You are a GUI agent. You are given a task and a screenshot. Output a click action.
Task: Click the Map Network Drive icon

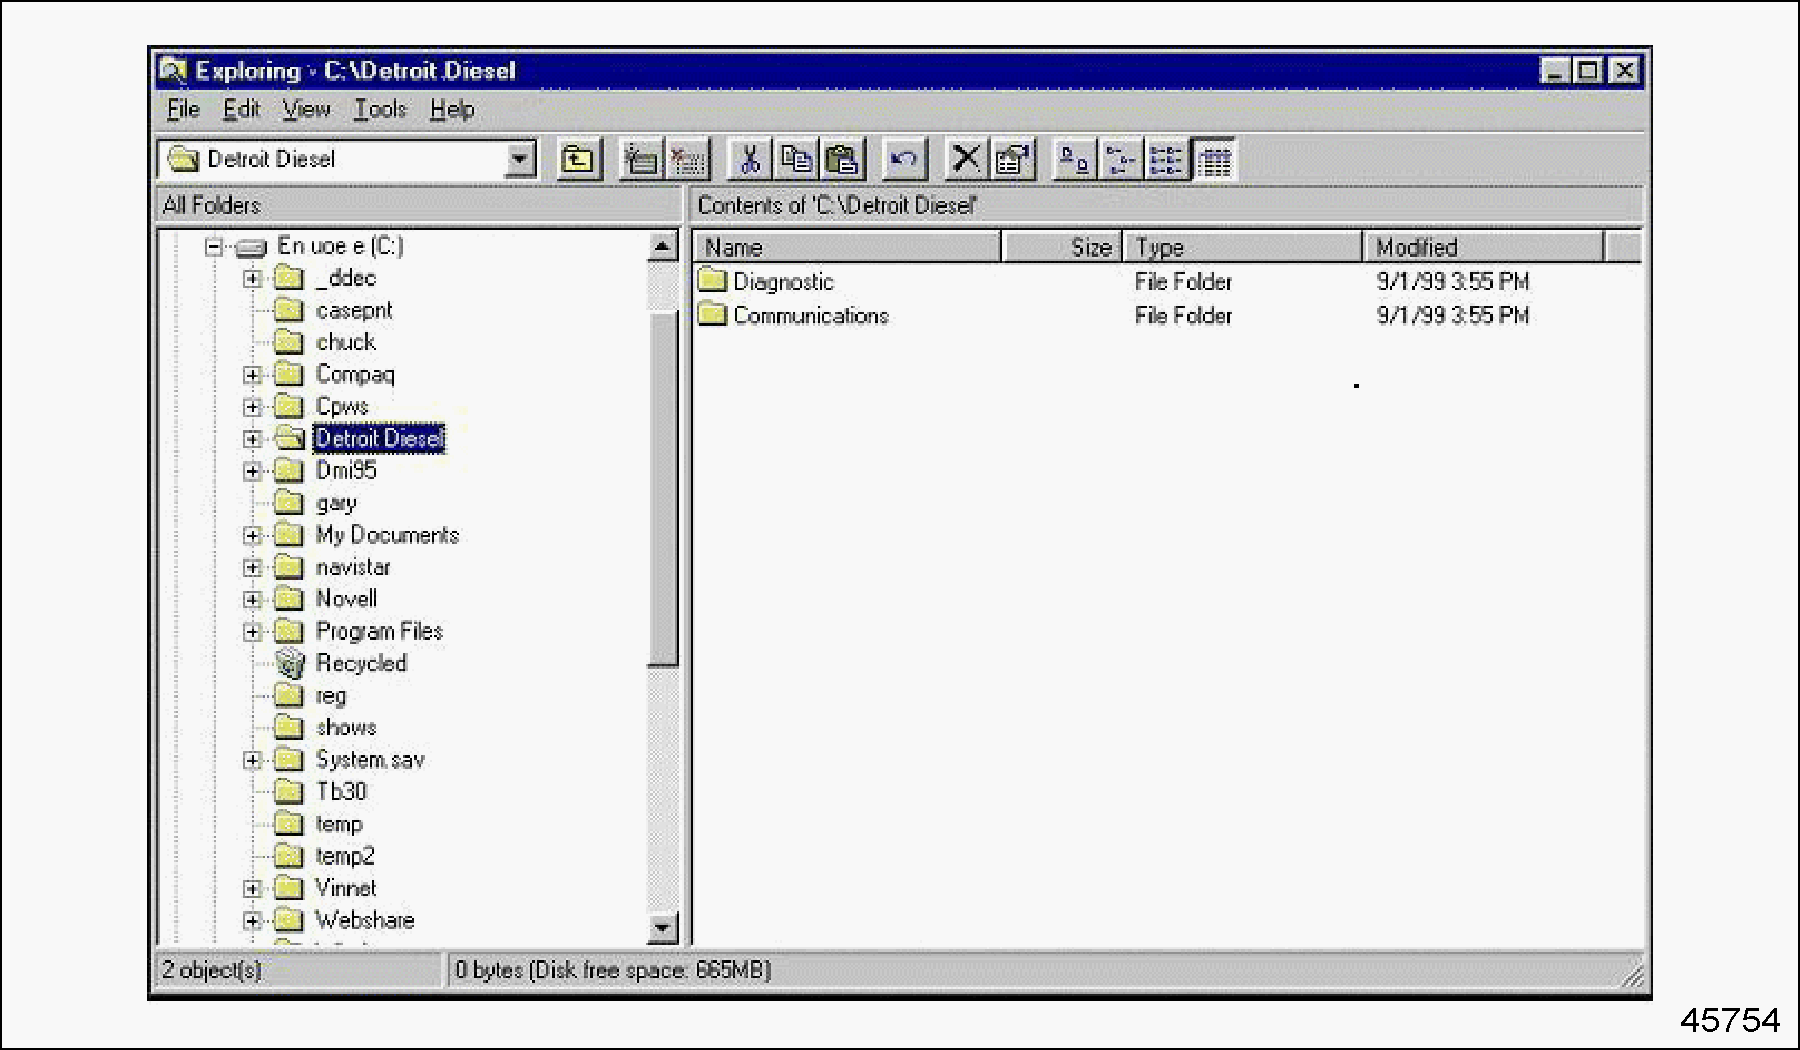[x=640, y=160]
